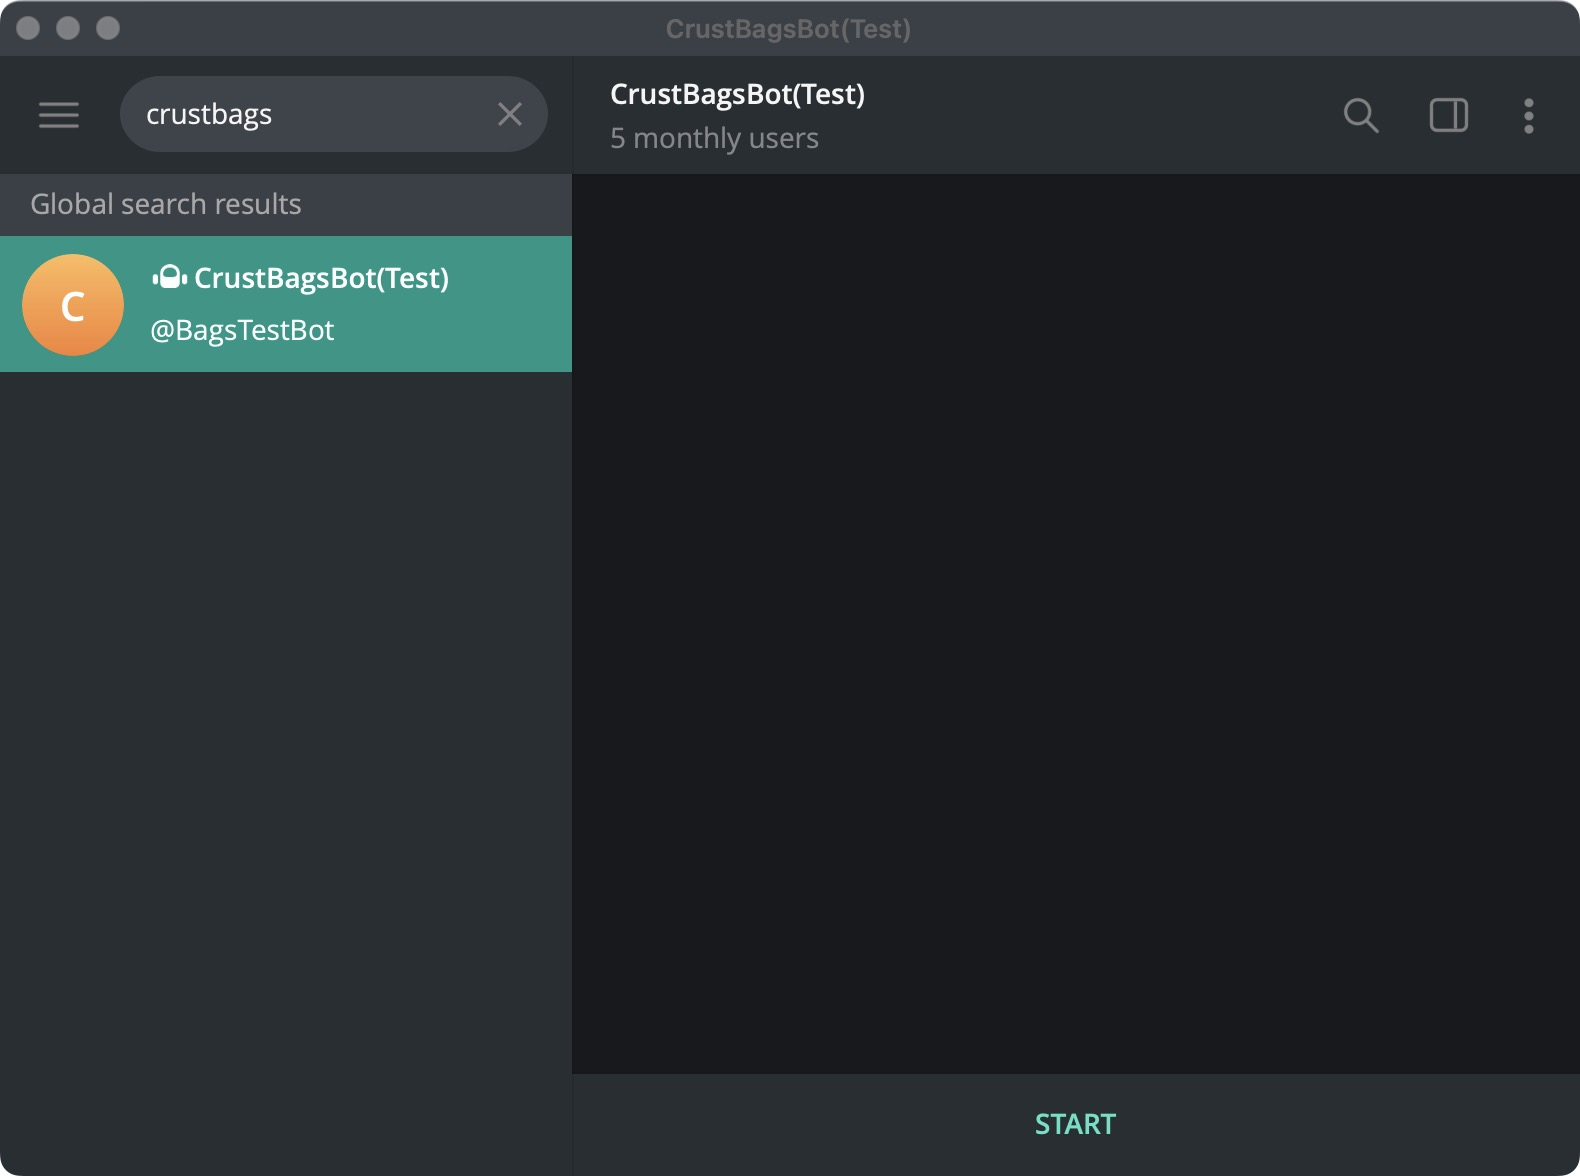Click the Global search results header
This screenshot has height=1176, width=1580.
pos(286,204)
